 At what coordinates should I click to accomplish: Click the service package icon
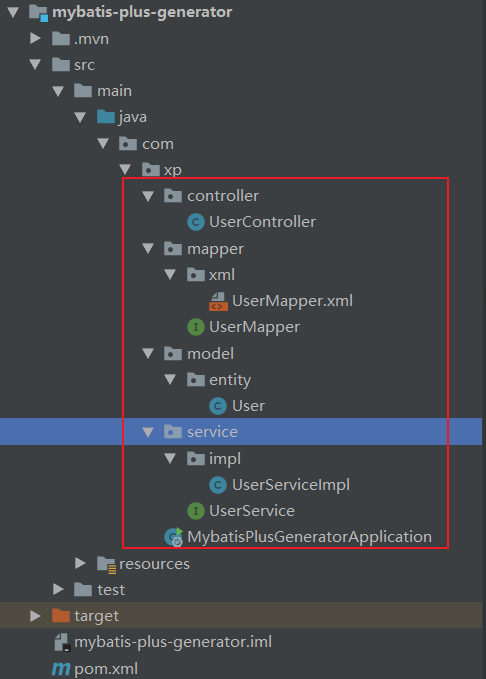click(173, 432)
